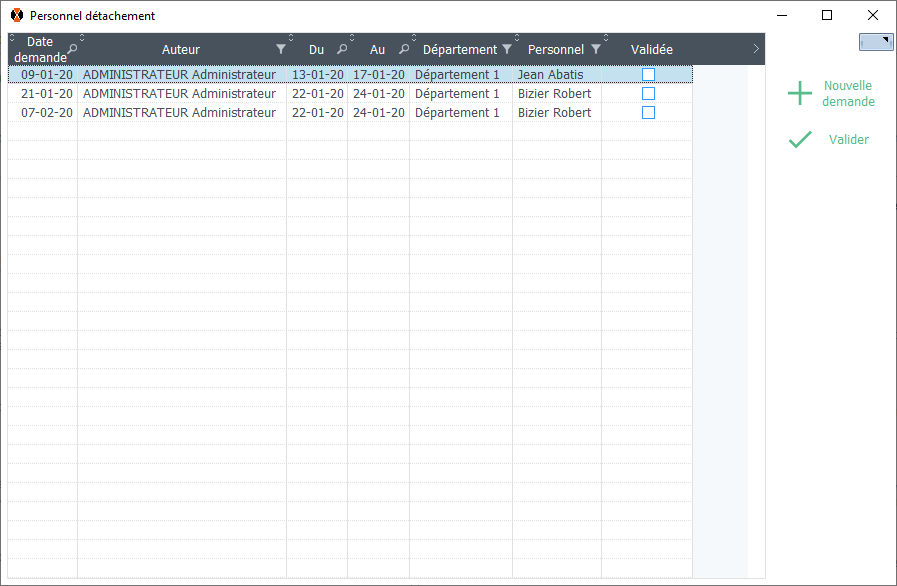Open the Personnel column filter funnel

coord(596,49)
